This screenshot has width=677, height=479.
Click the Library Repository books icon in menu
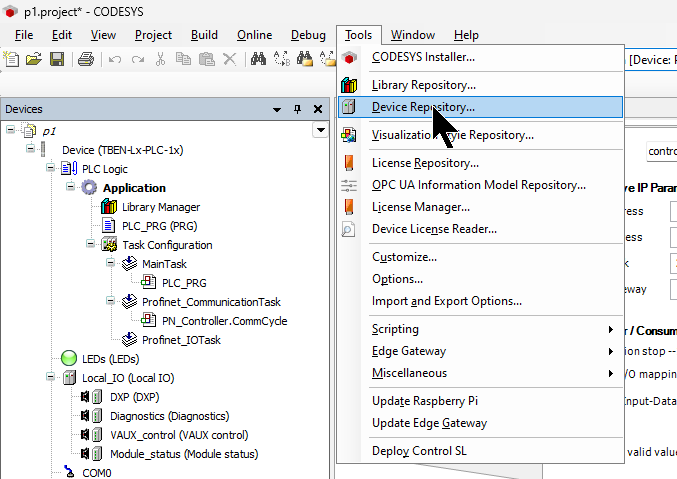tap(349, 85)
